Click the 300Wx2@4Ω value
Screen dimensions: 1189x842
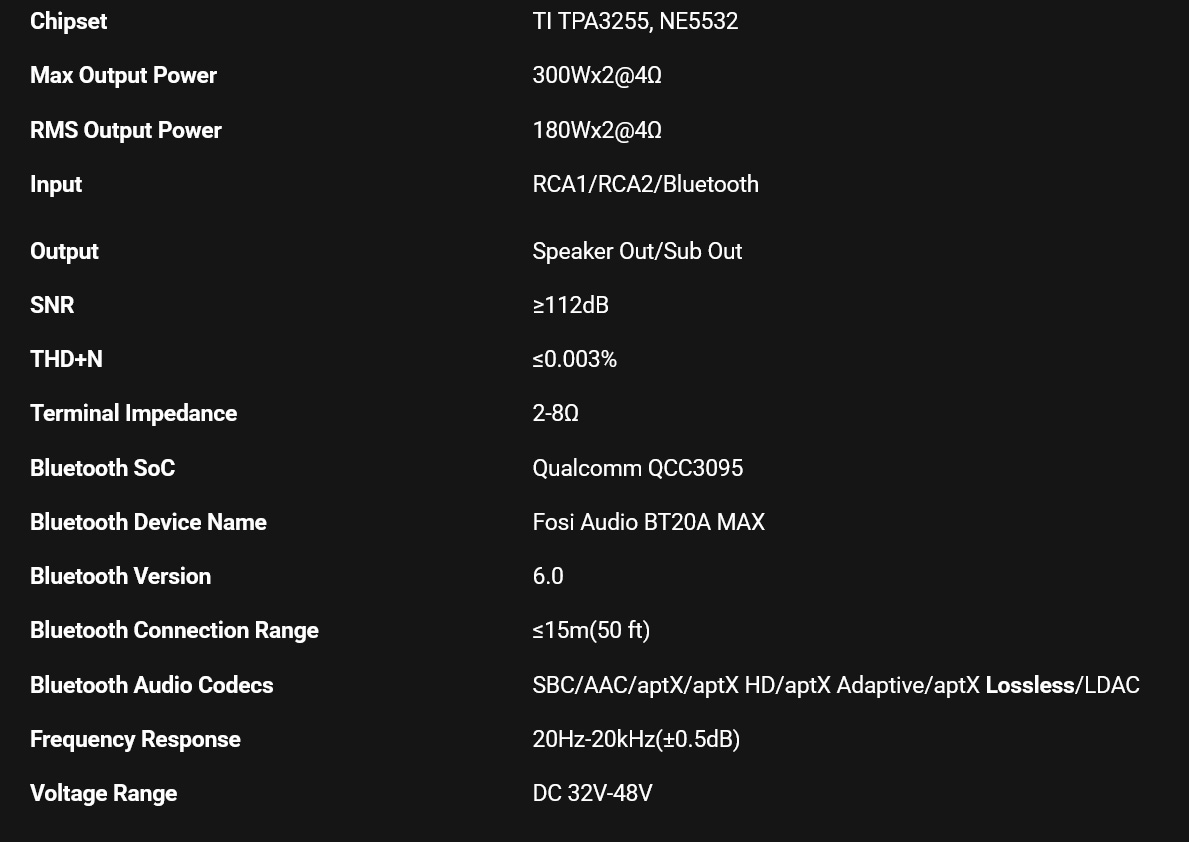[x=597, y=76]
